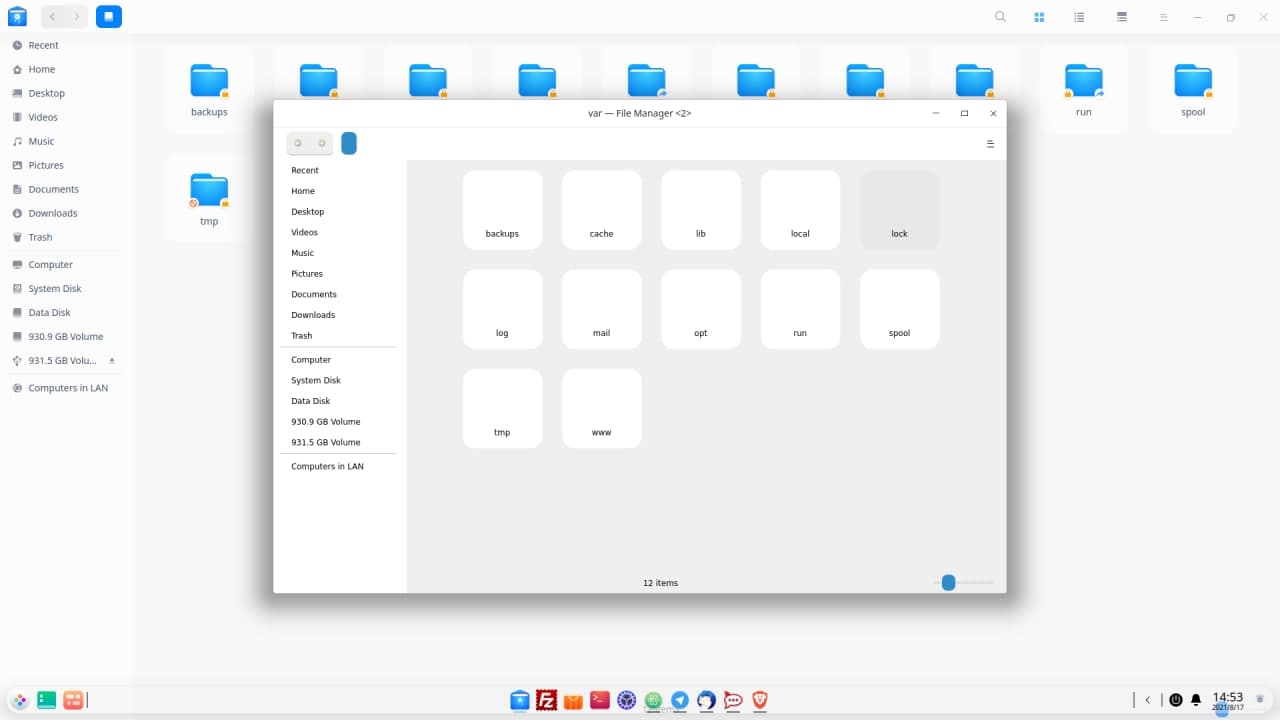Image resolution: width=1280 pixels, height=720 pixels.
Task: Open Telegram from the dock
Action: coord(680,700)
